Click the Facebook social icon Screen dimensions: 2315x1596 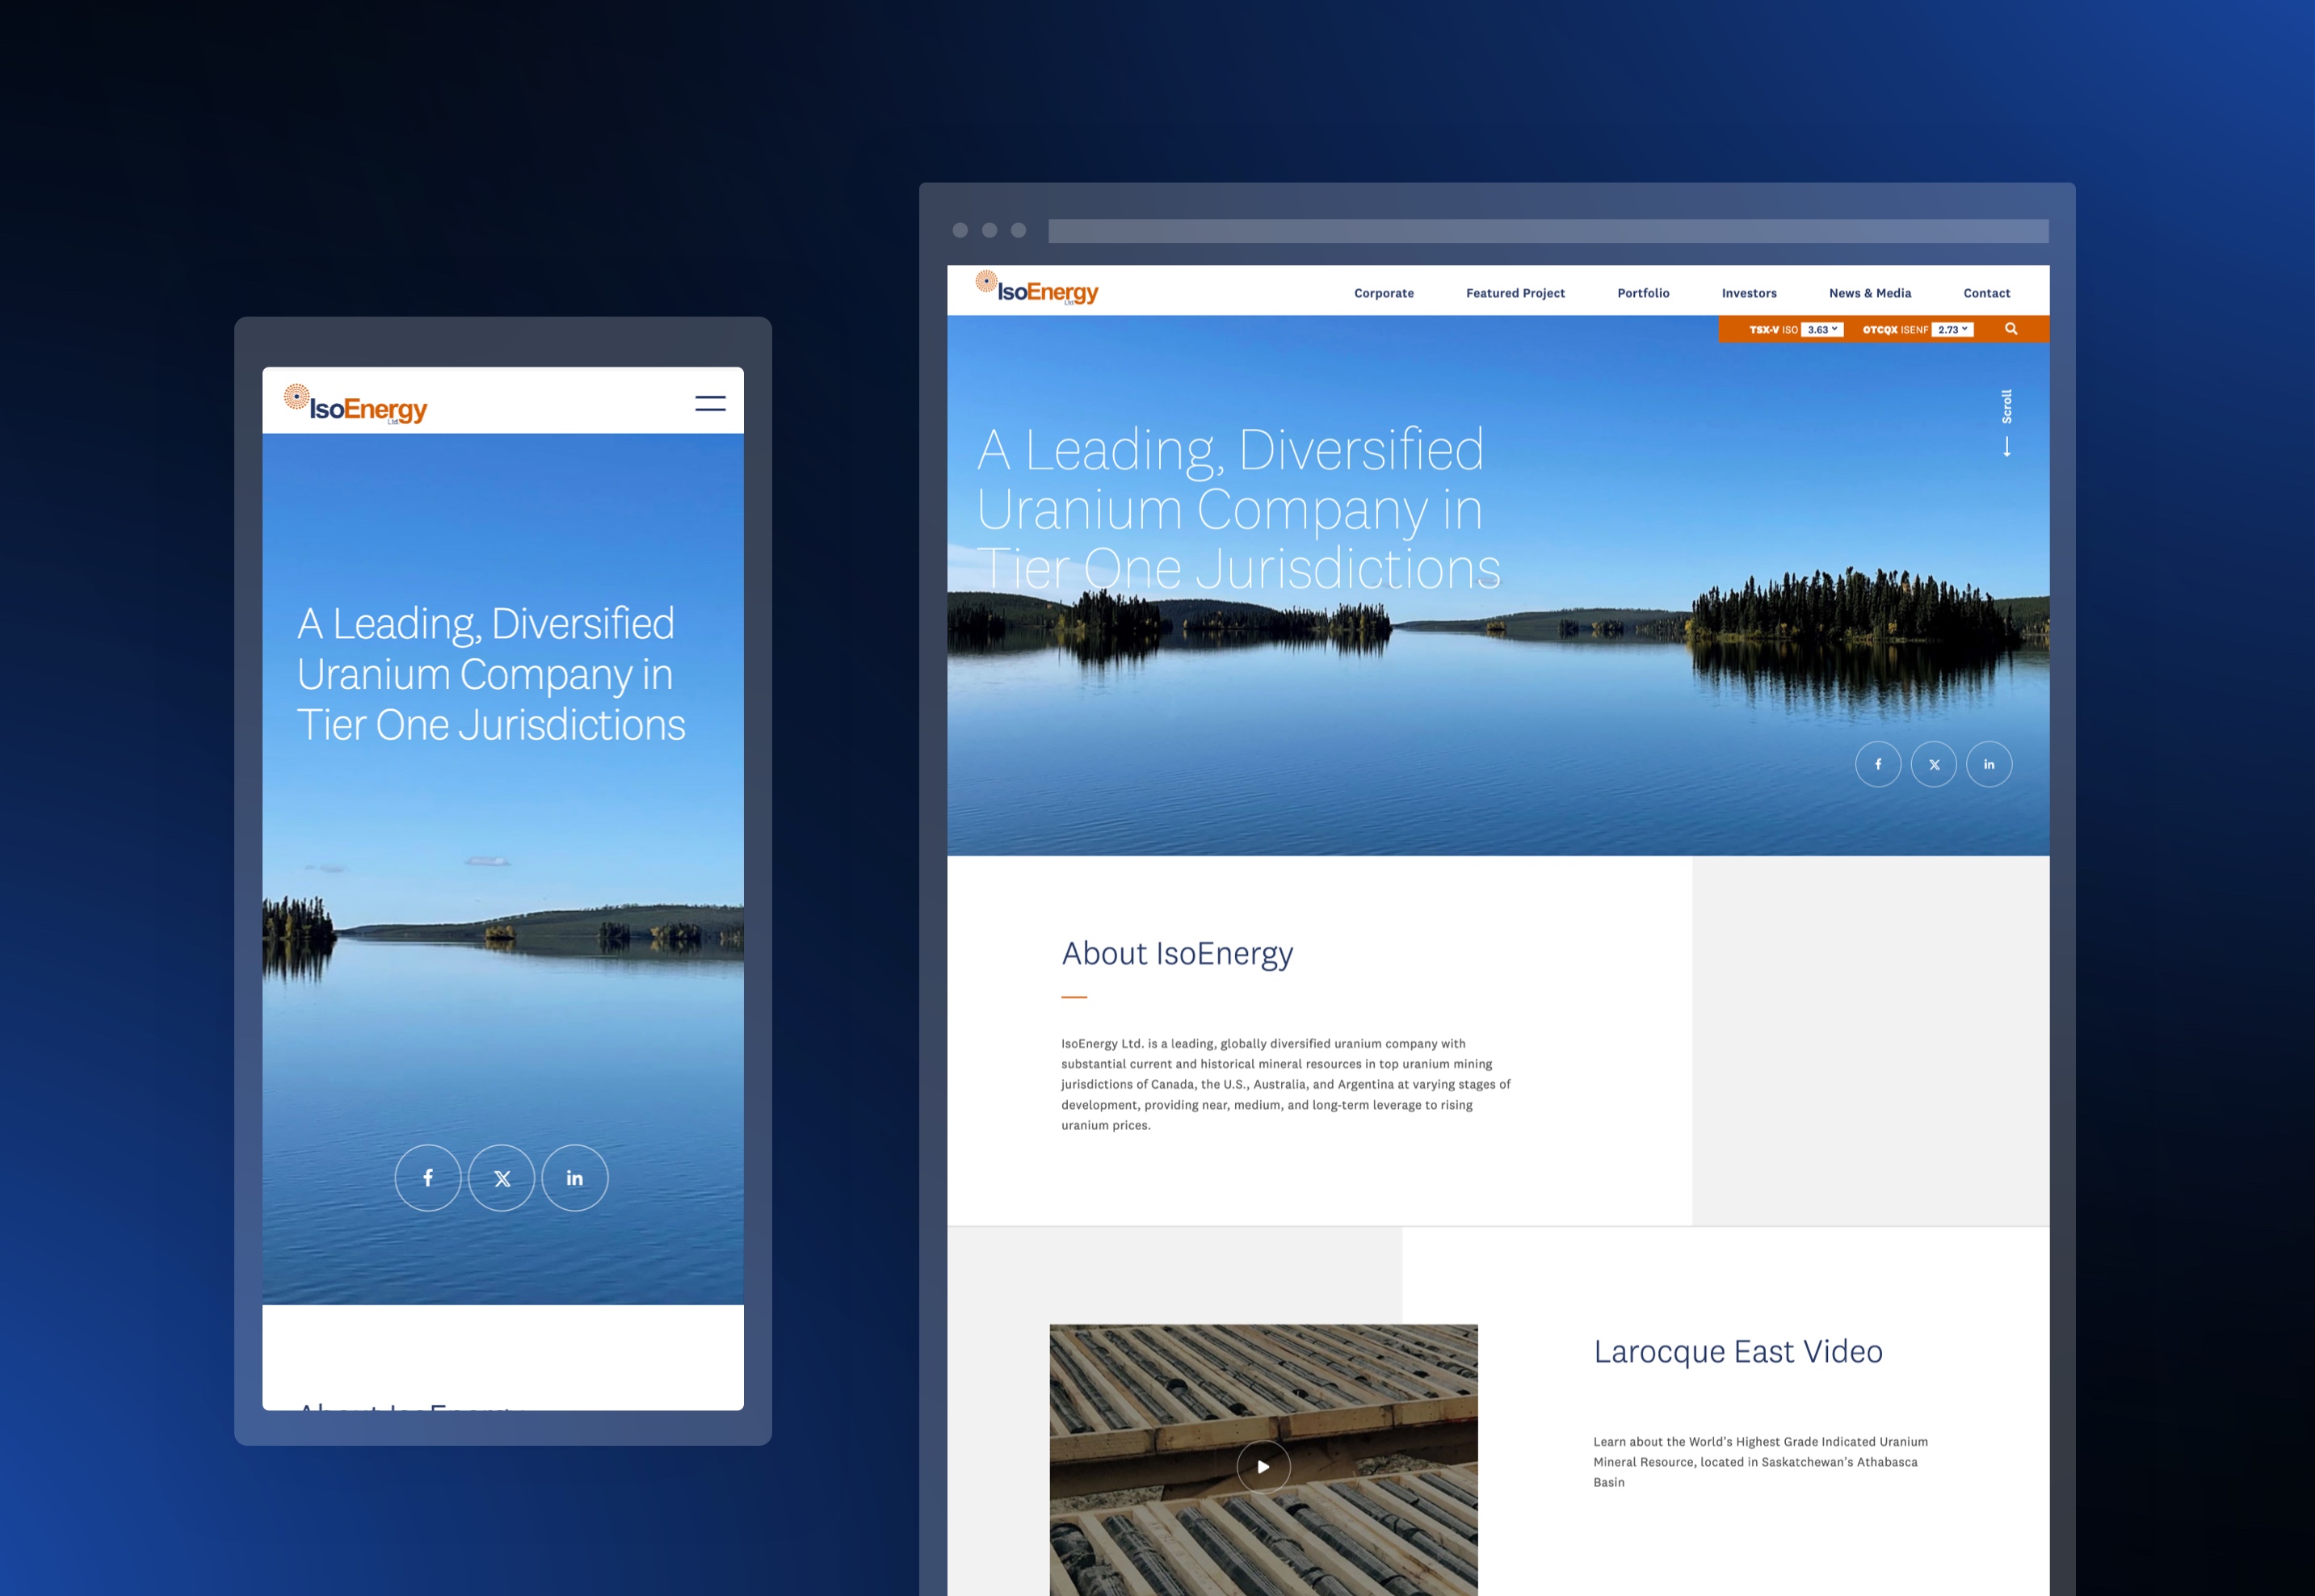pos(1879,764)
